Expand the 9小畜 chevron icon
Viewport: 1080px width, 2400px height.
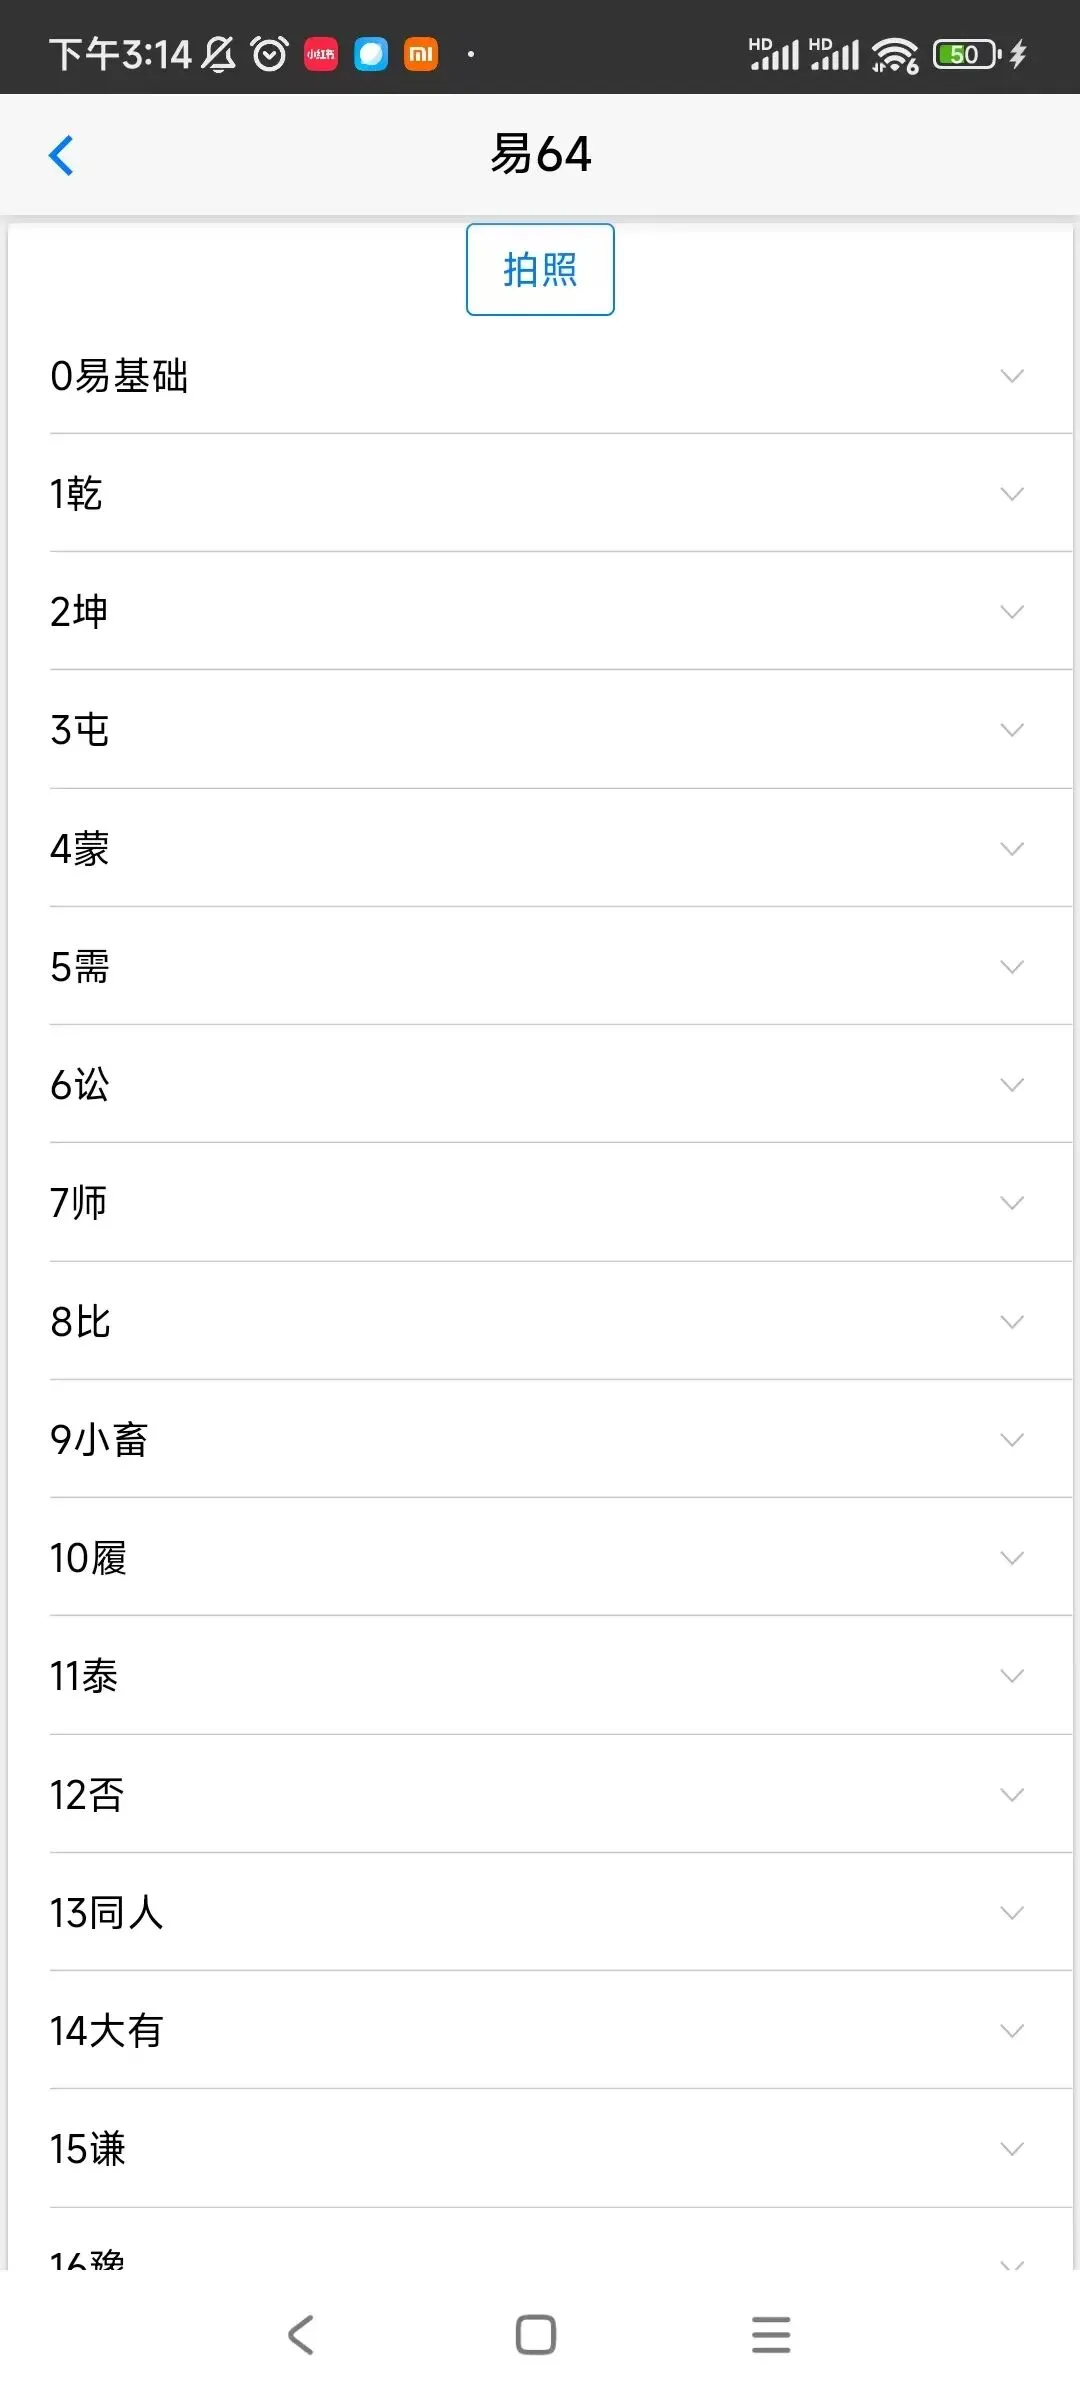[1012, 1440]
